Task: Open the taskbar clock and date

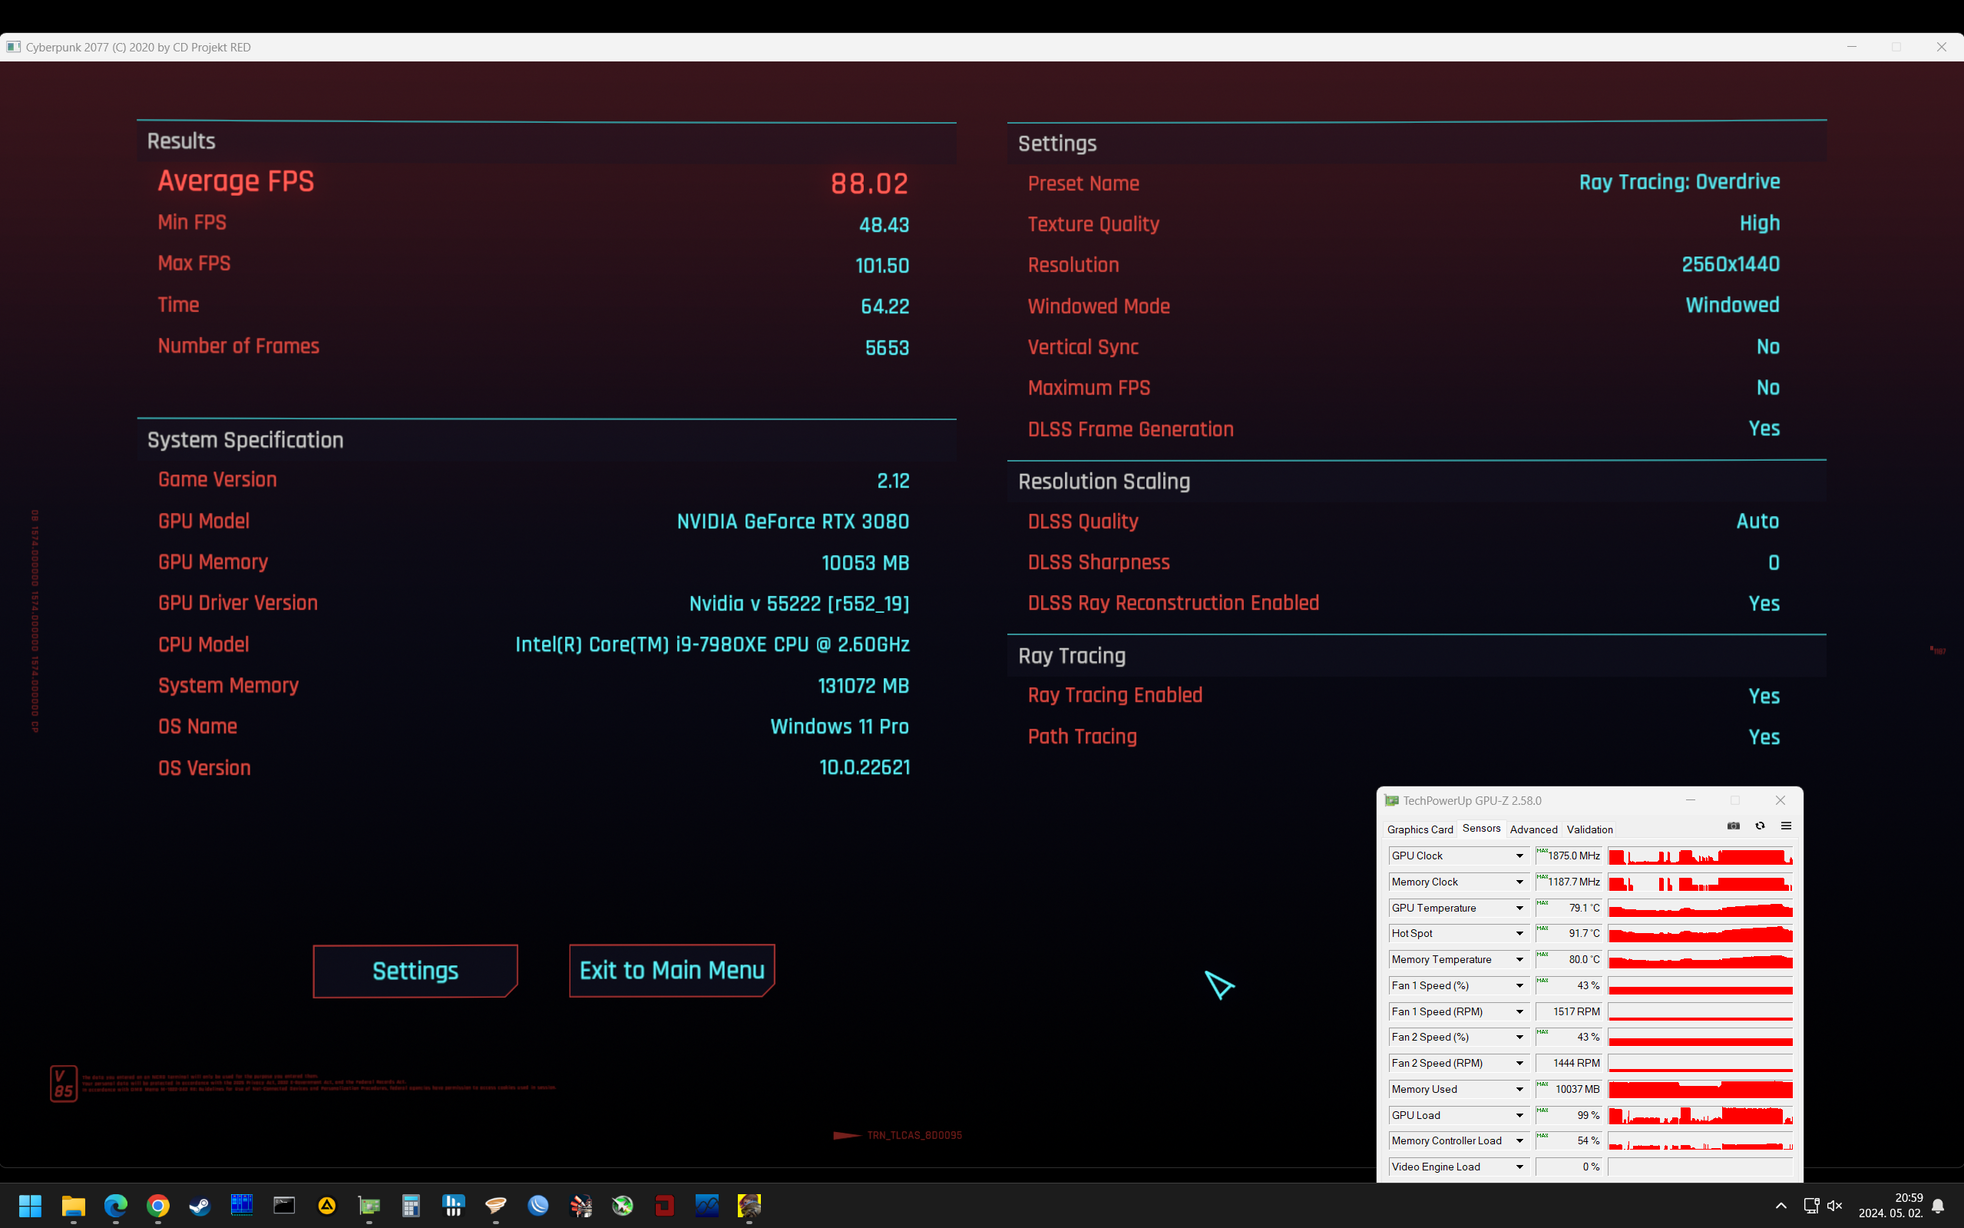Action: pos(1889,1205)
